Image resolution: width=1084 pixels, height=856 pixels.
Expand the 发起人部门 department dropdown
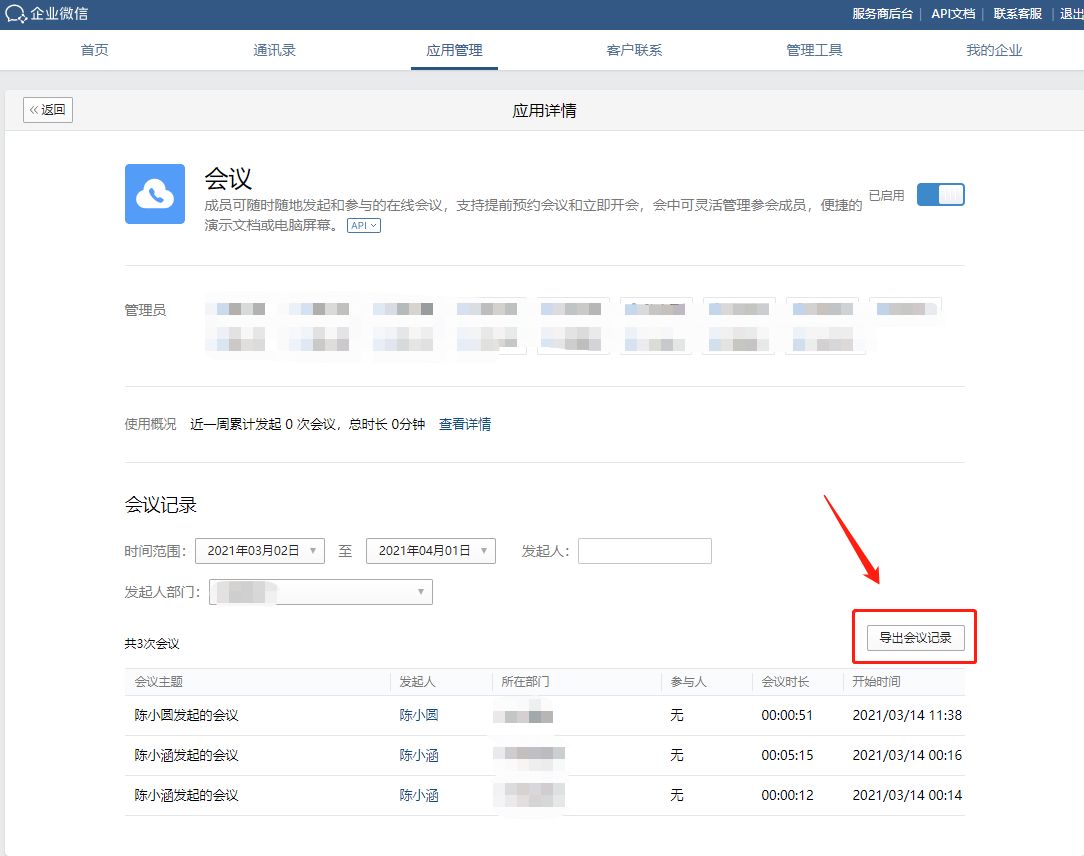point(321,592)
